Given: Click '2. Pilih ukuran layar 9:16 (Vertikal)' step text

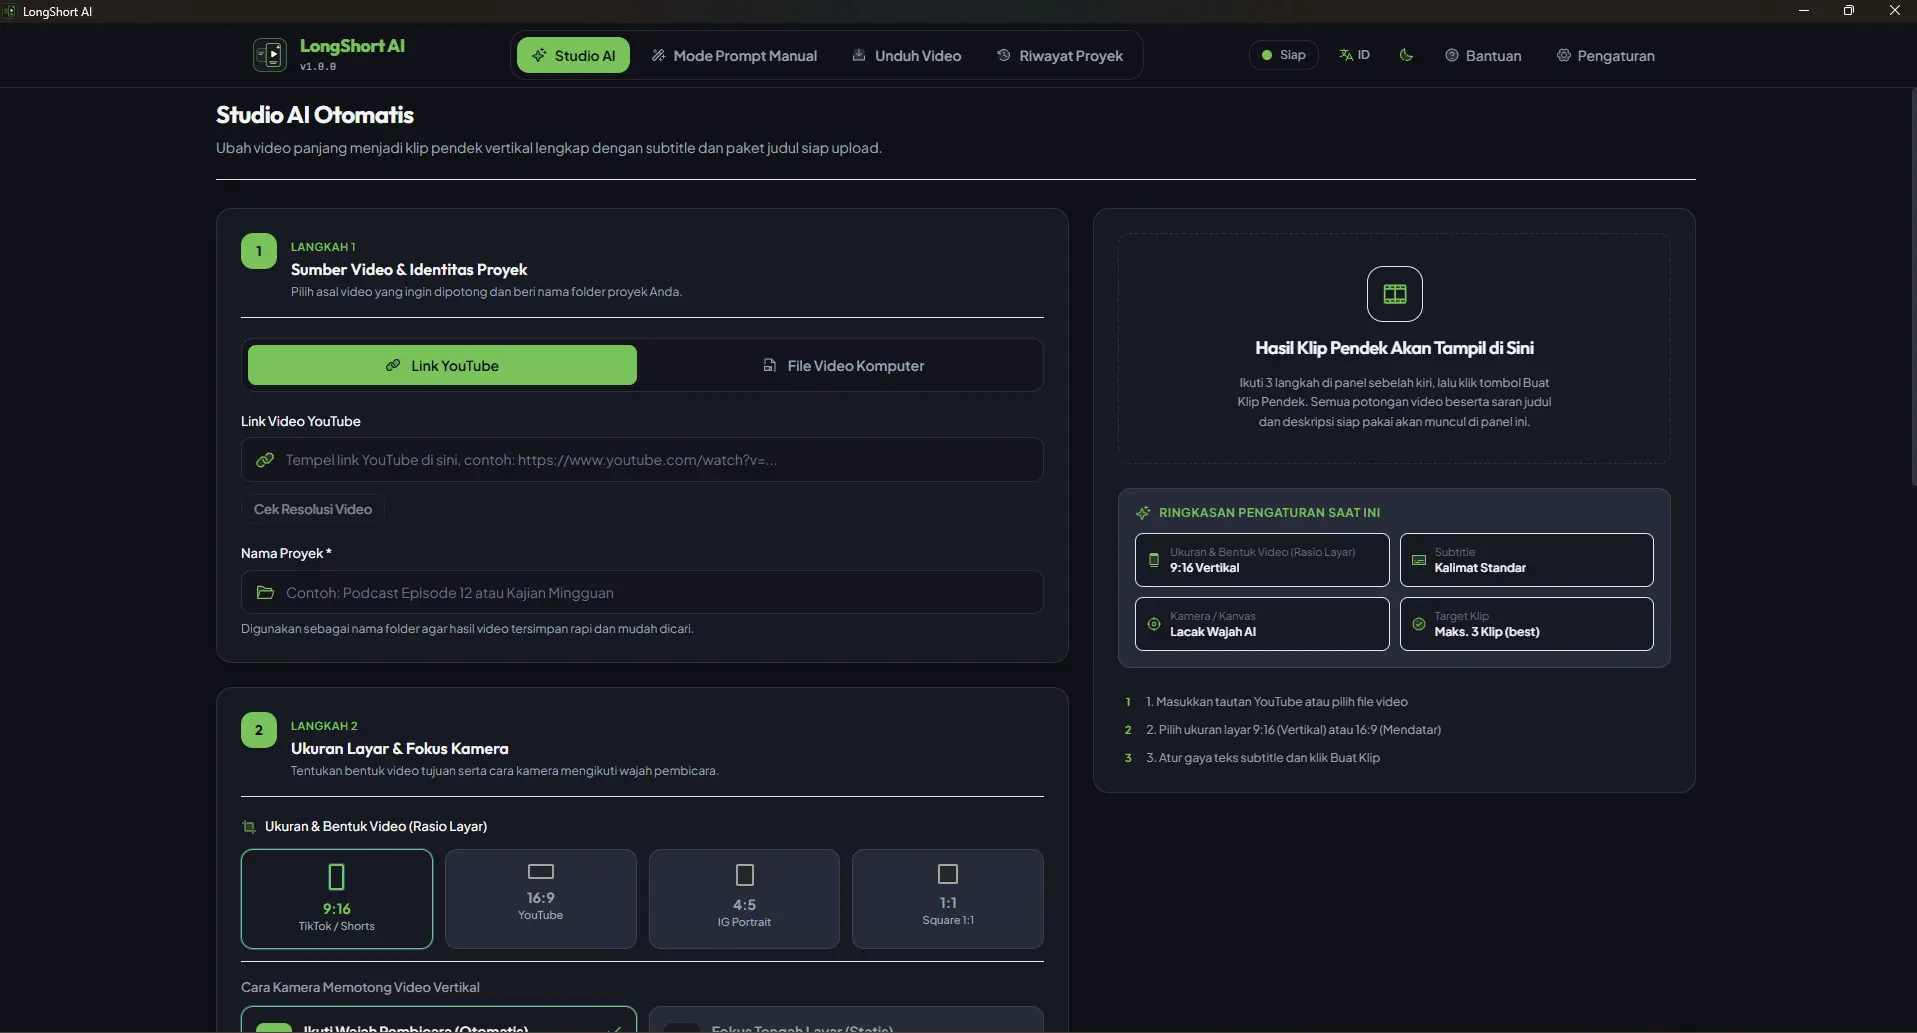Looking at the screenshot, I should [x=1294, y=730].
